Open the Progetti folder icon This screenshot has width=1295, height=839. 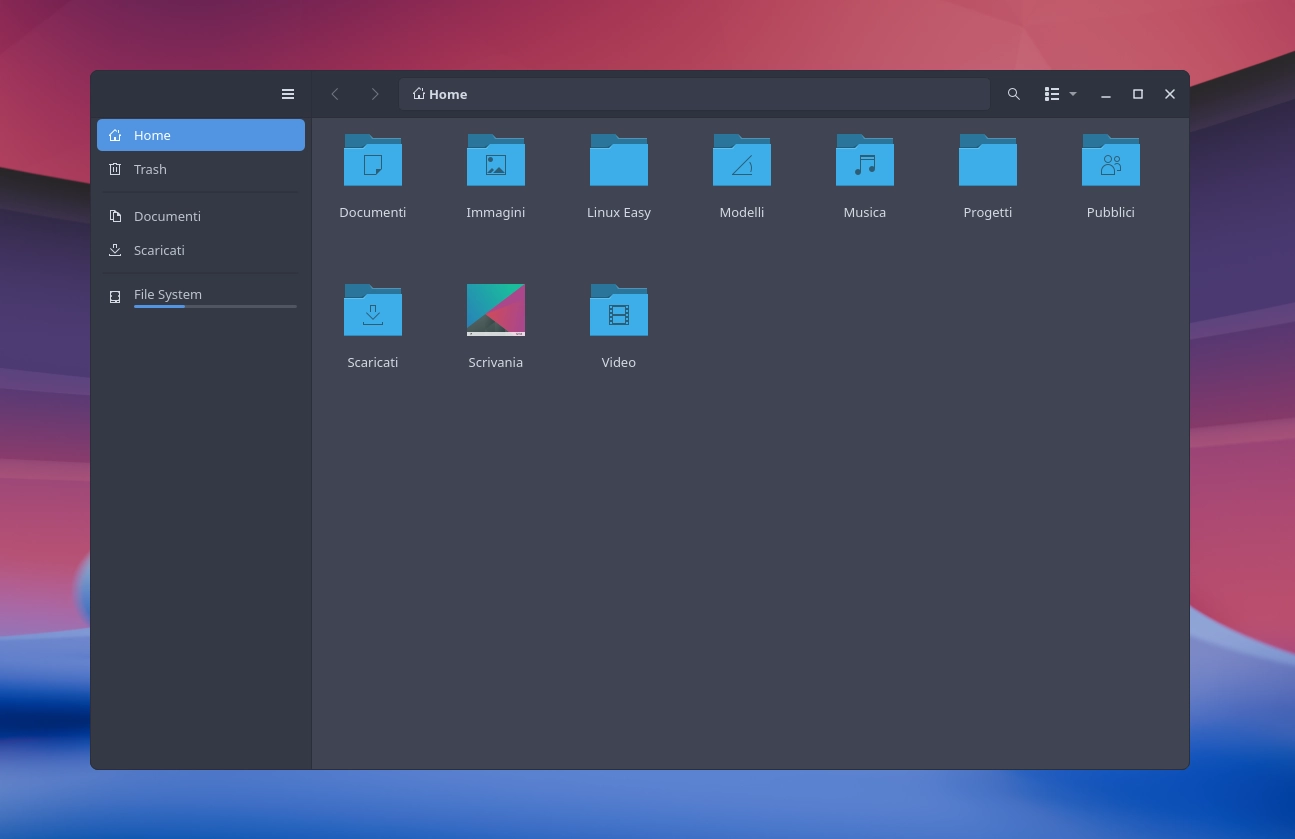coord(988,160)
